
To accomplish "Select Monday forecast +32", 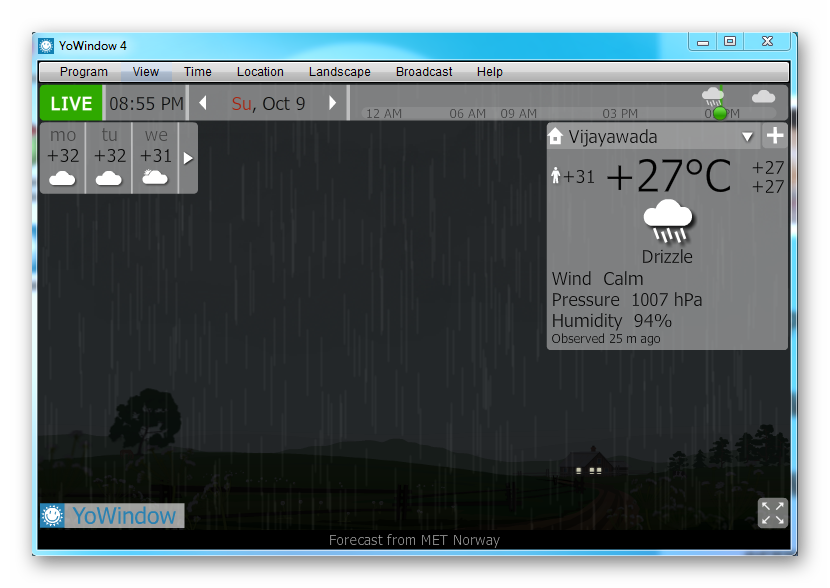I will tap(63, 158).
